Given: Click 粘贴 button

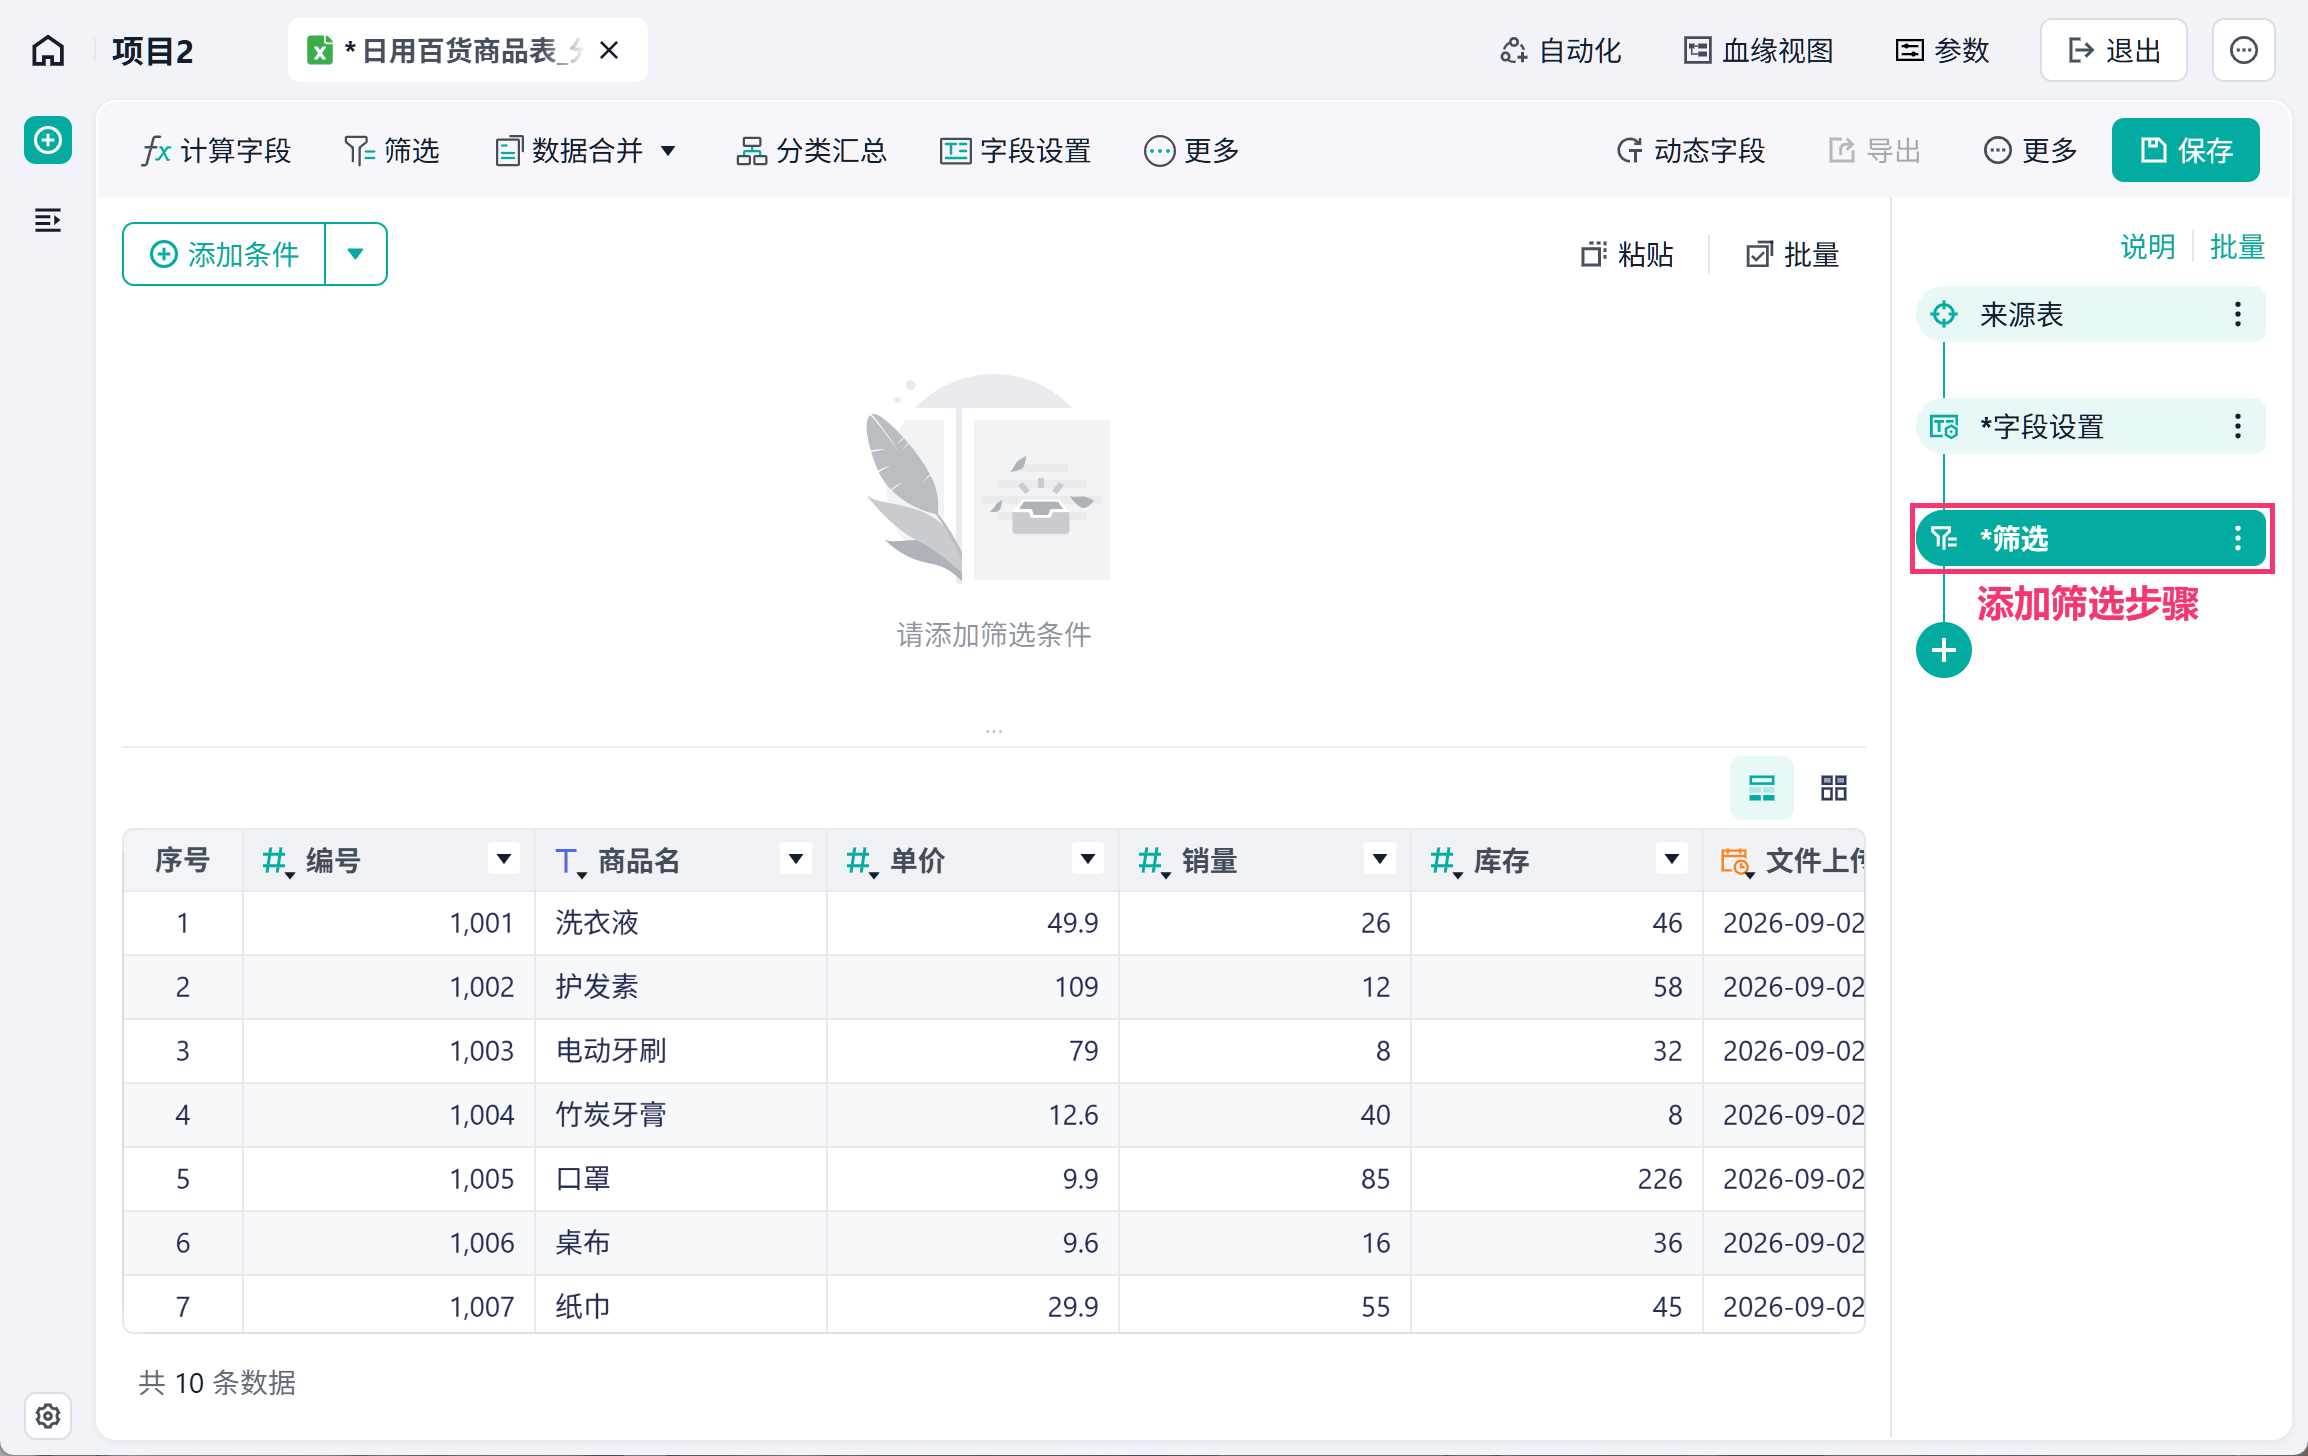Looking at the screenshot, I should [1627, 254].
